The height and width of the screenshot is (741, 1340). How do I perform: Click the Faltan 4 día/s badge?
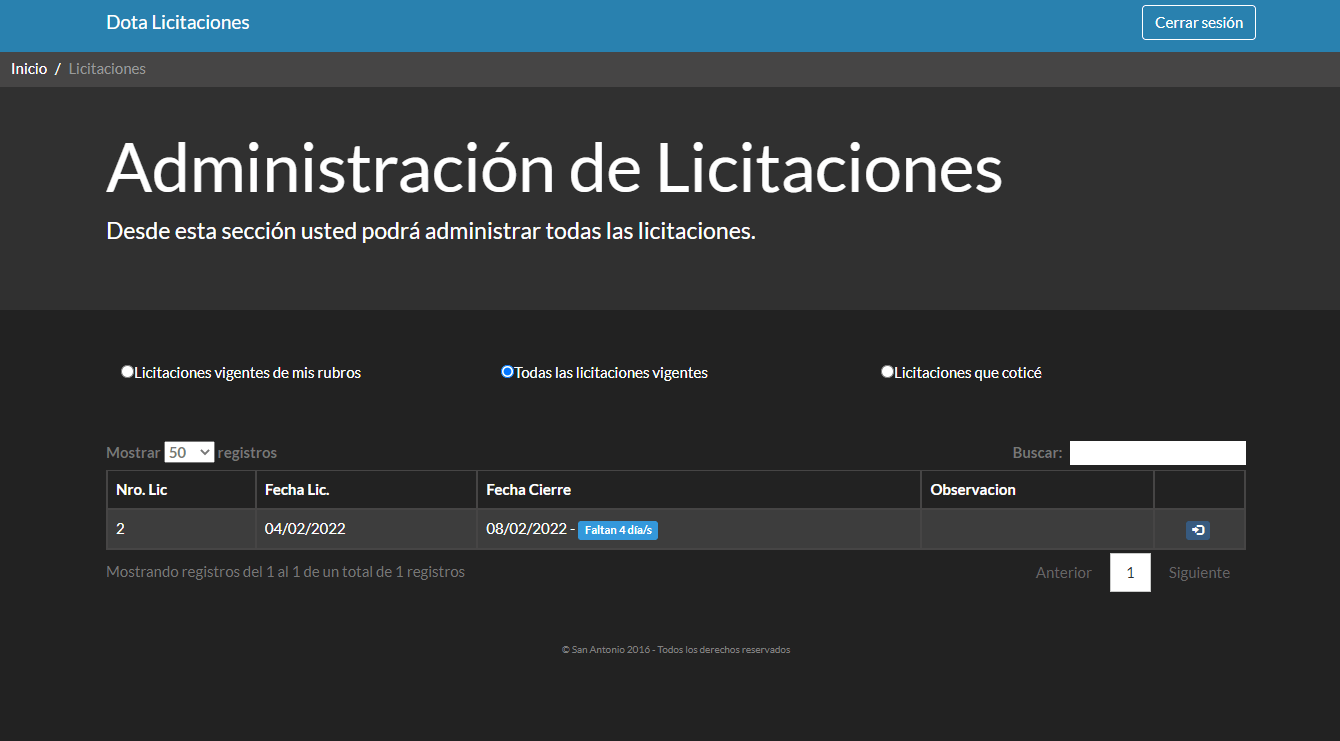[617, 530]
